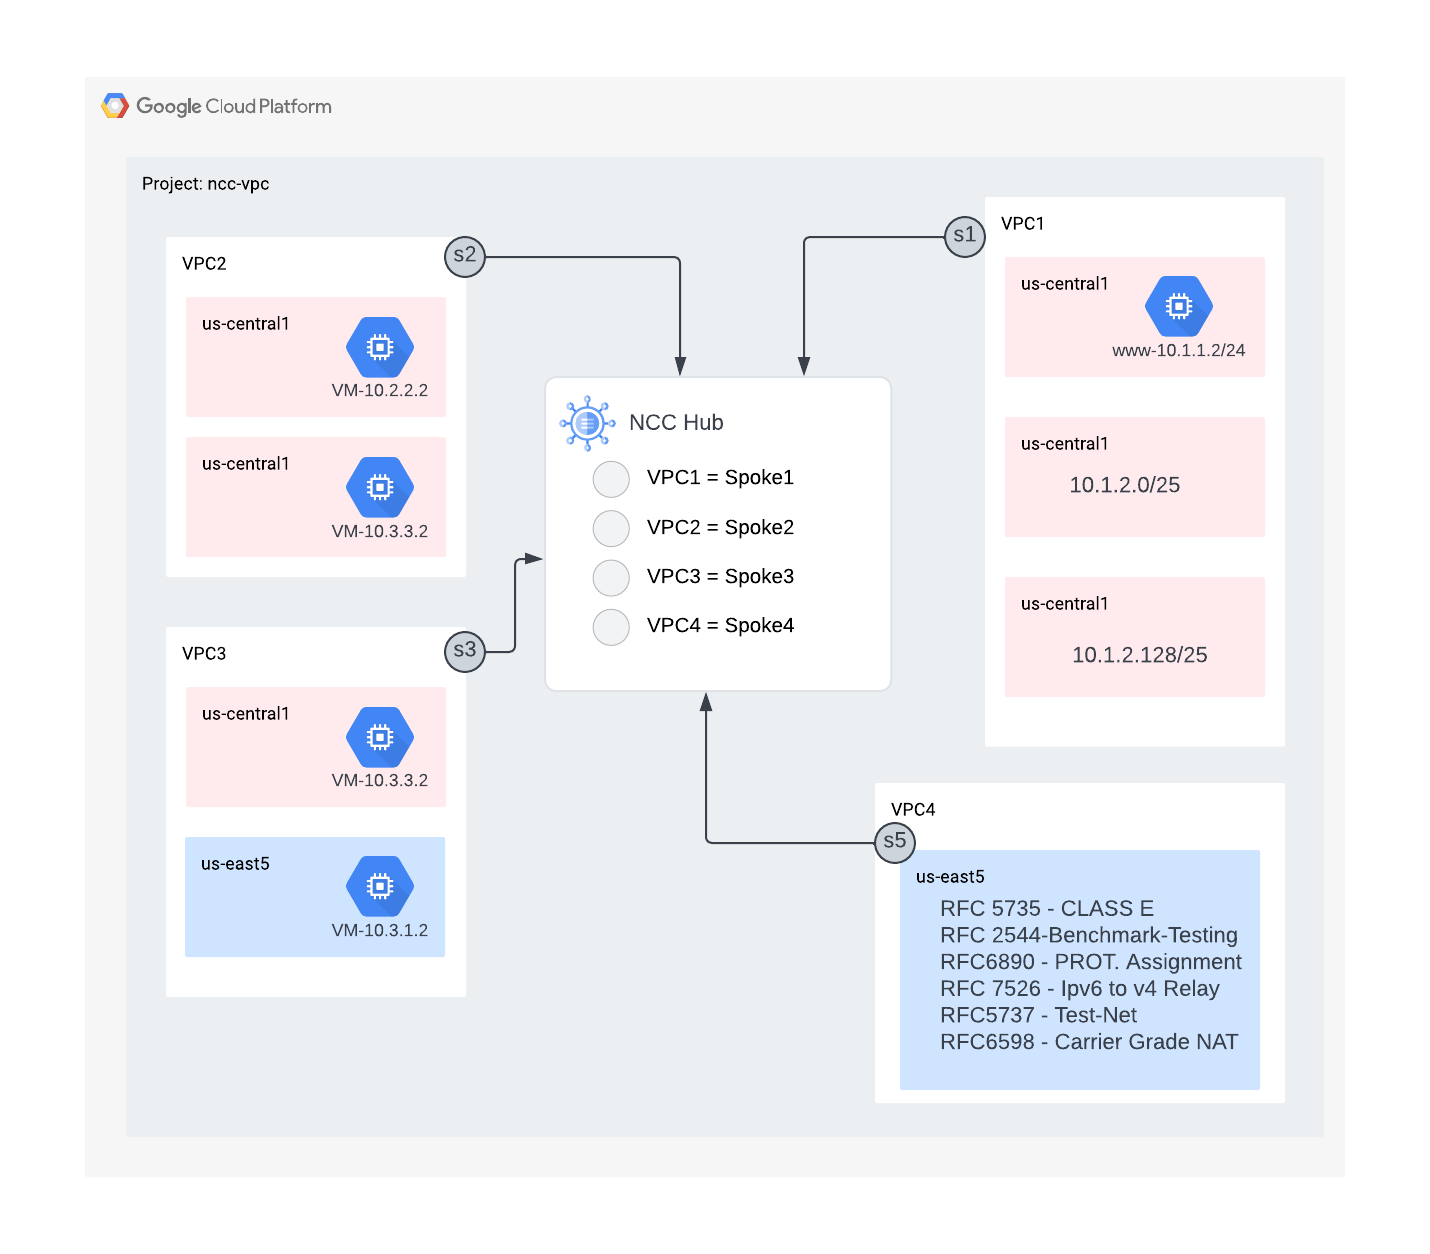Select the s2 spoke badge on VPC2

click(x=465, y=256)
